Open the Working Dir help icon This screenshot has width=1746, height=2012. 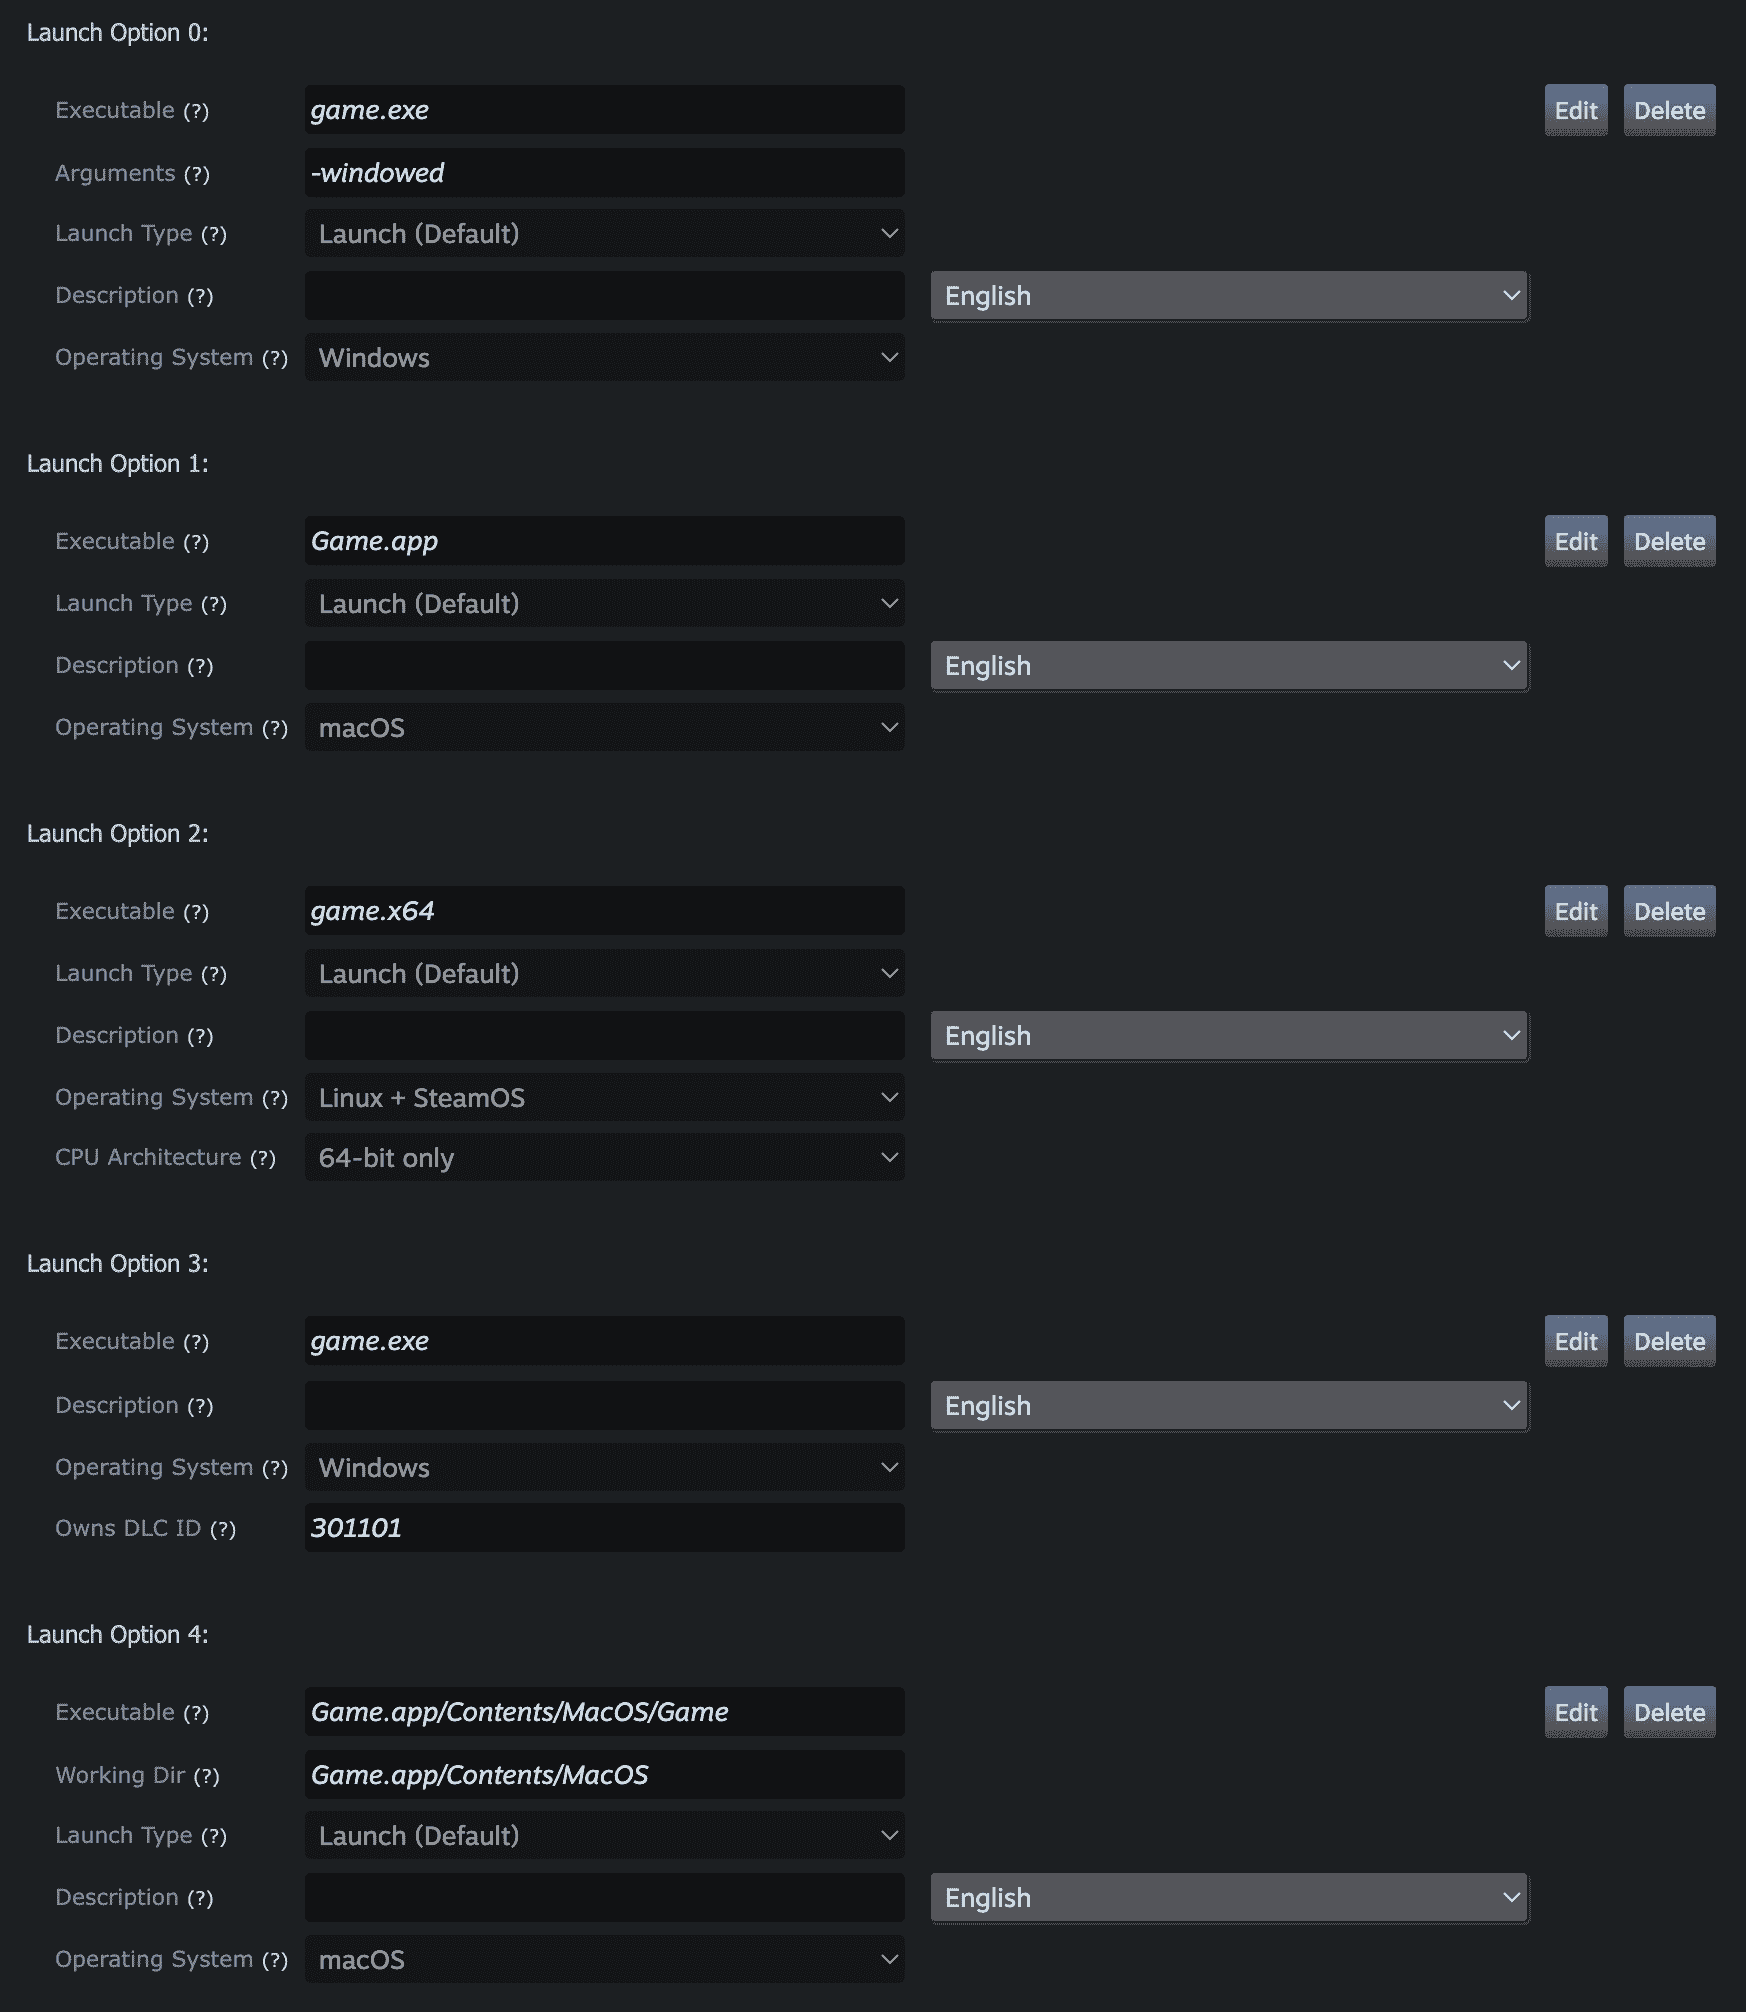point(209,1775)
